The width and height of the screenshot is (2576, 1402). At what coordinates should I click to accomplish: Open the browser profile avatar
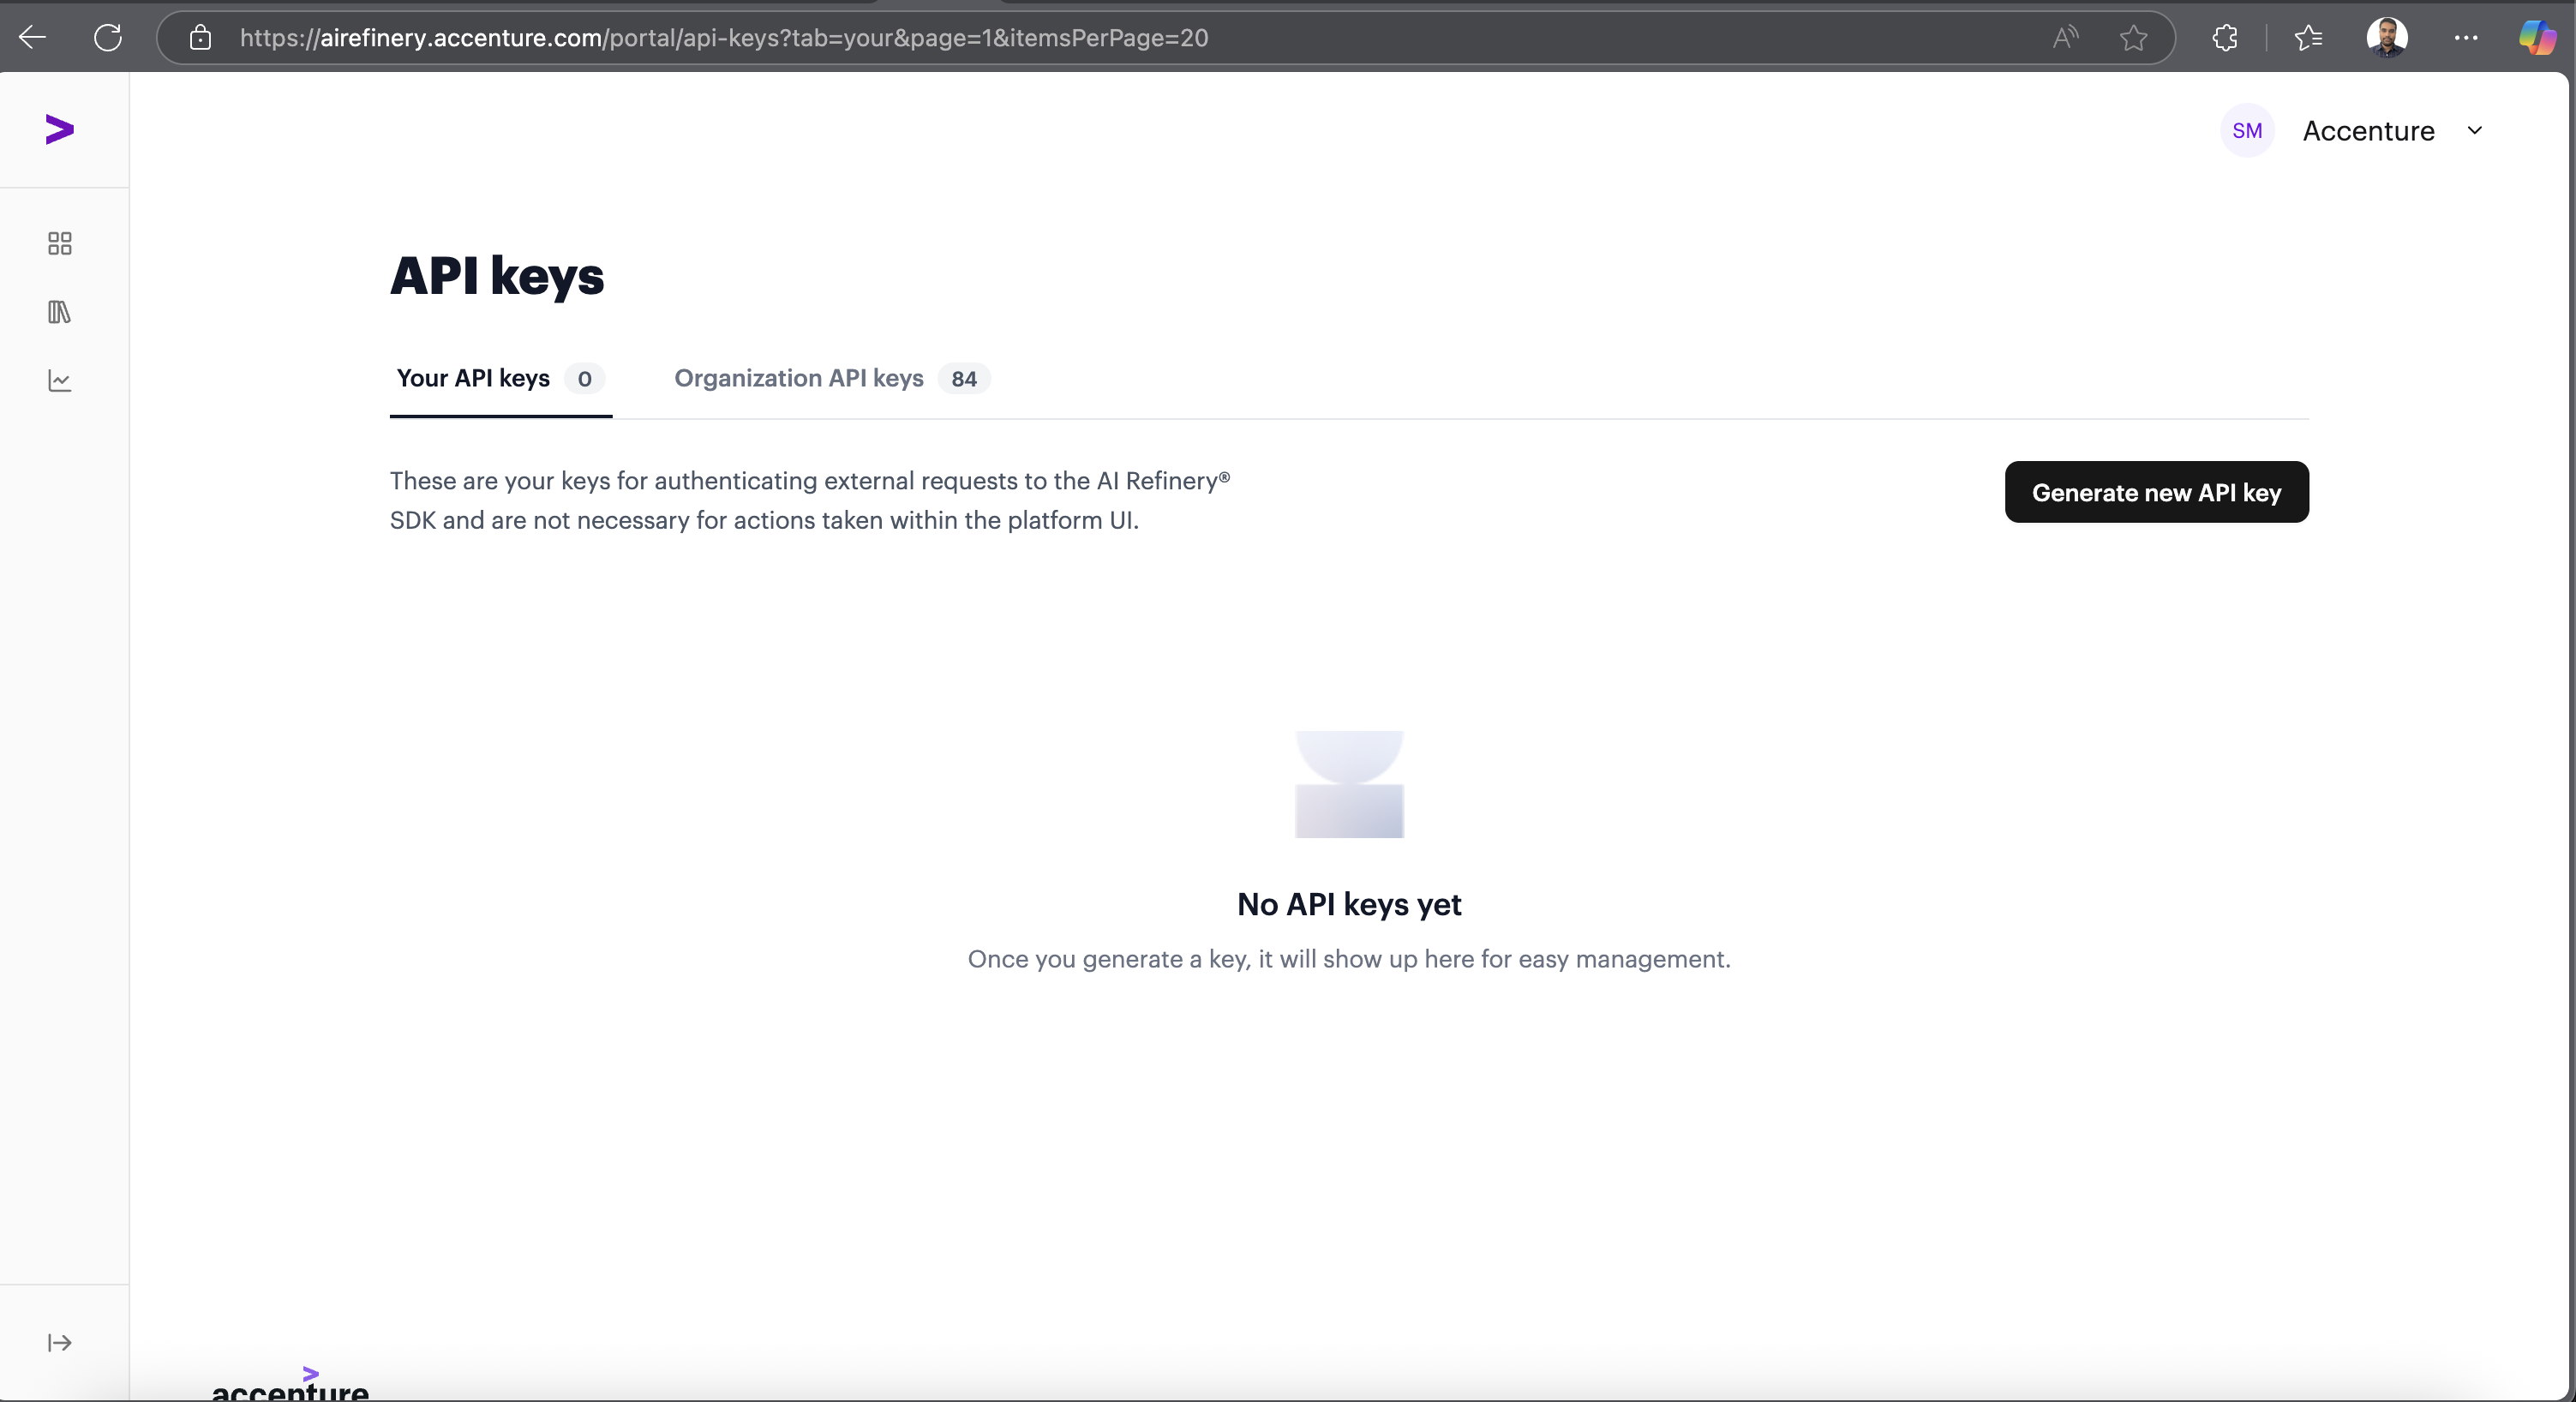pos(2387,38)
